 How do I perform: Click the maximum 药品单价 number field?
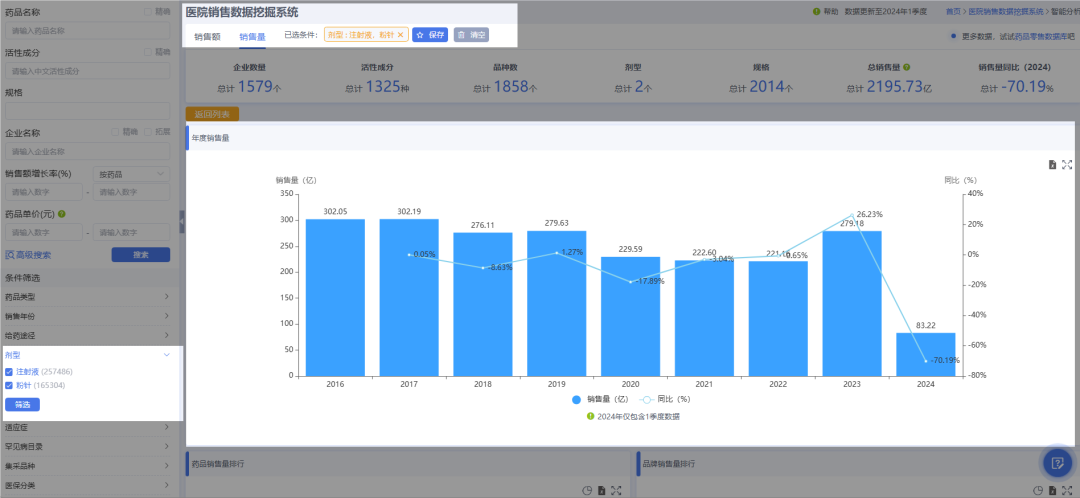coord(132,232)
